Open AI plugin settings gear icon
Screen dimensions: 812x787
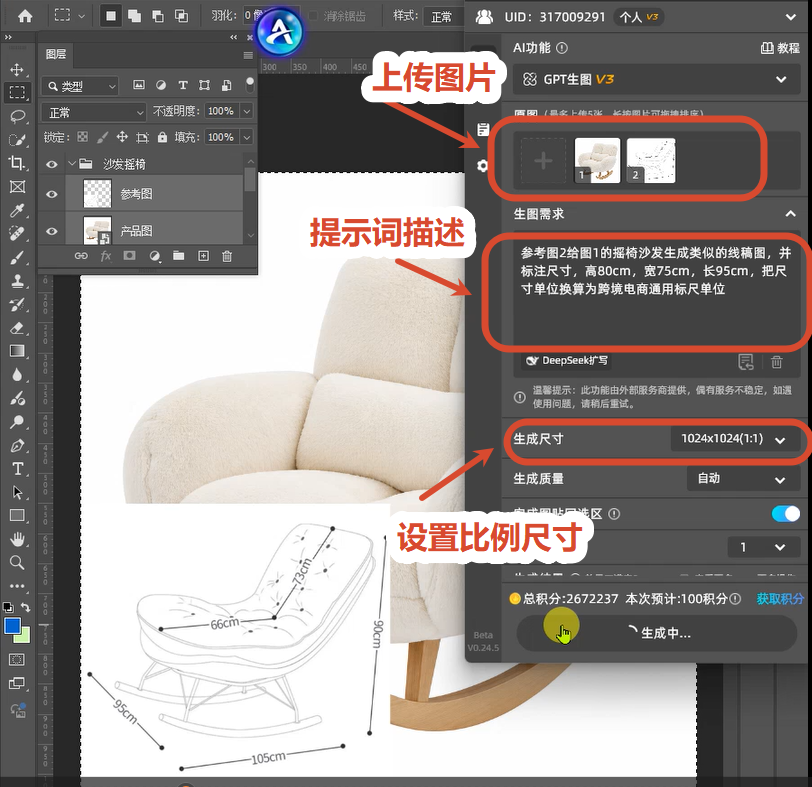(x=483, y=166)
